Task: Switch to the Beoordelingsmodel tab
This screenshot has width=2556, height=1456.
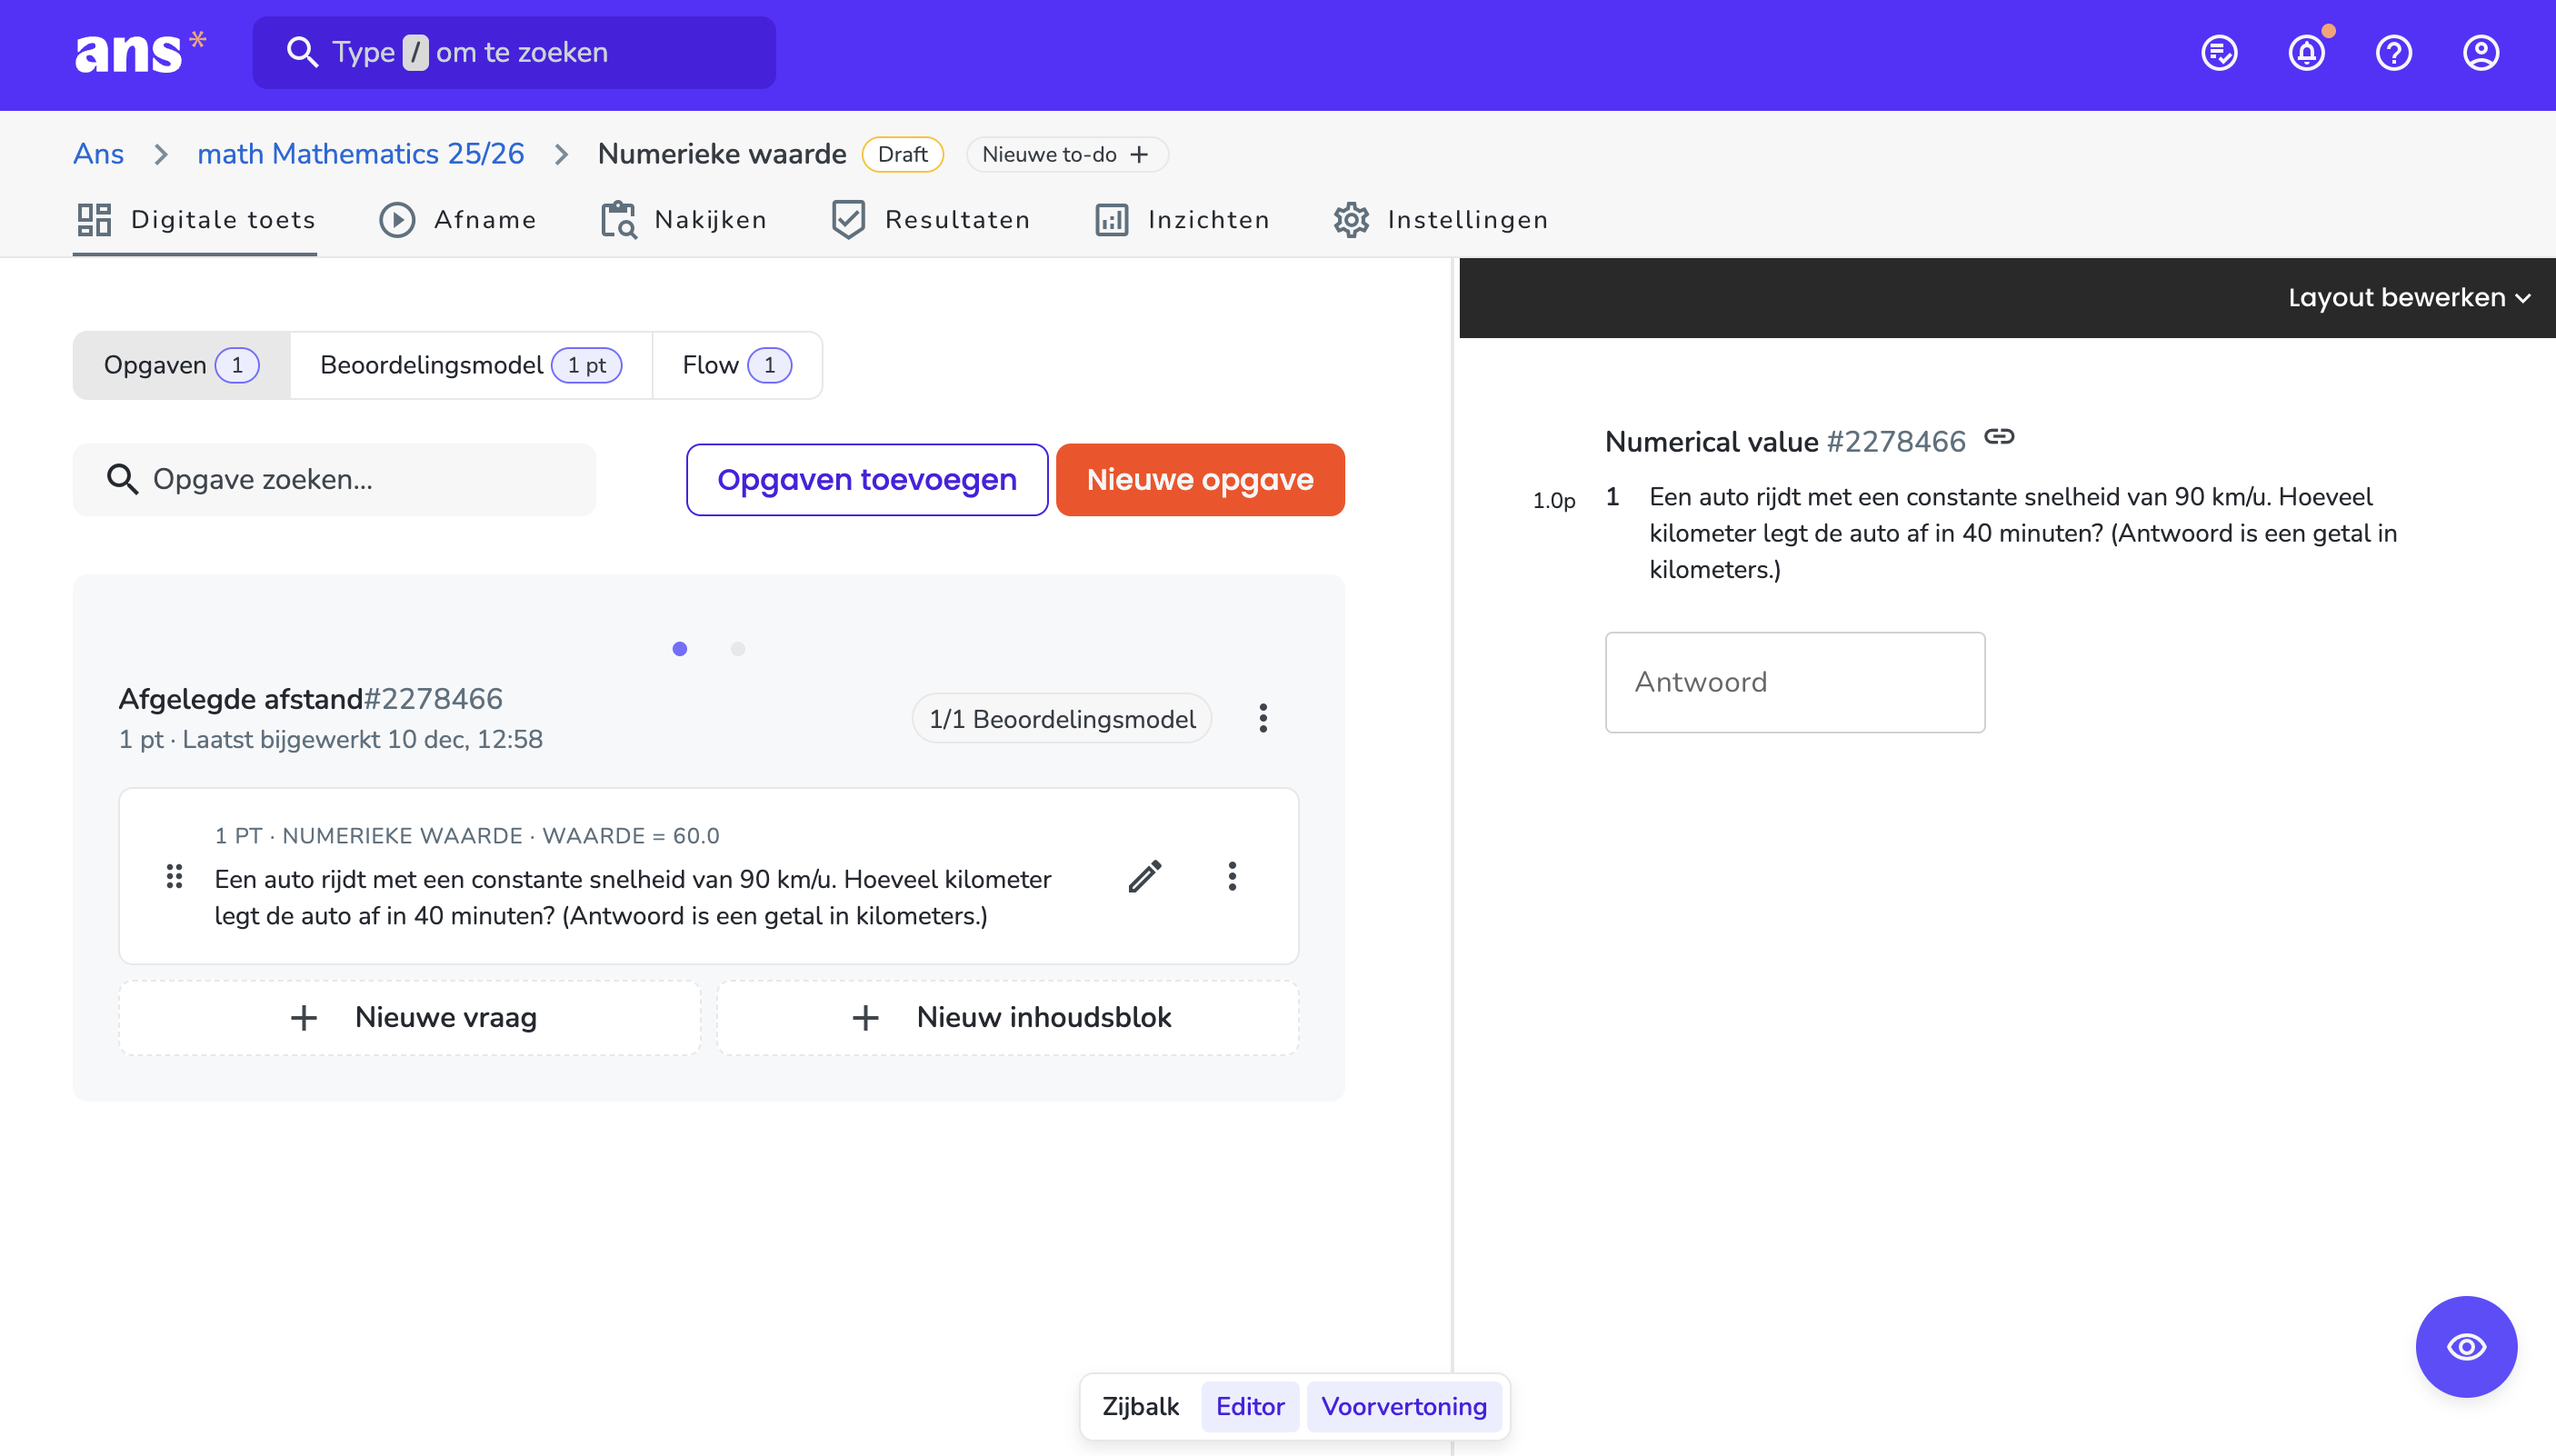Action: [x=471, y=365]
